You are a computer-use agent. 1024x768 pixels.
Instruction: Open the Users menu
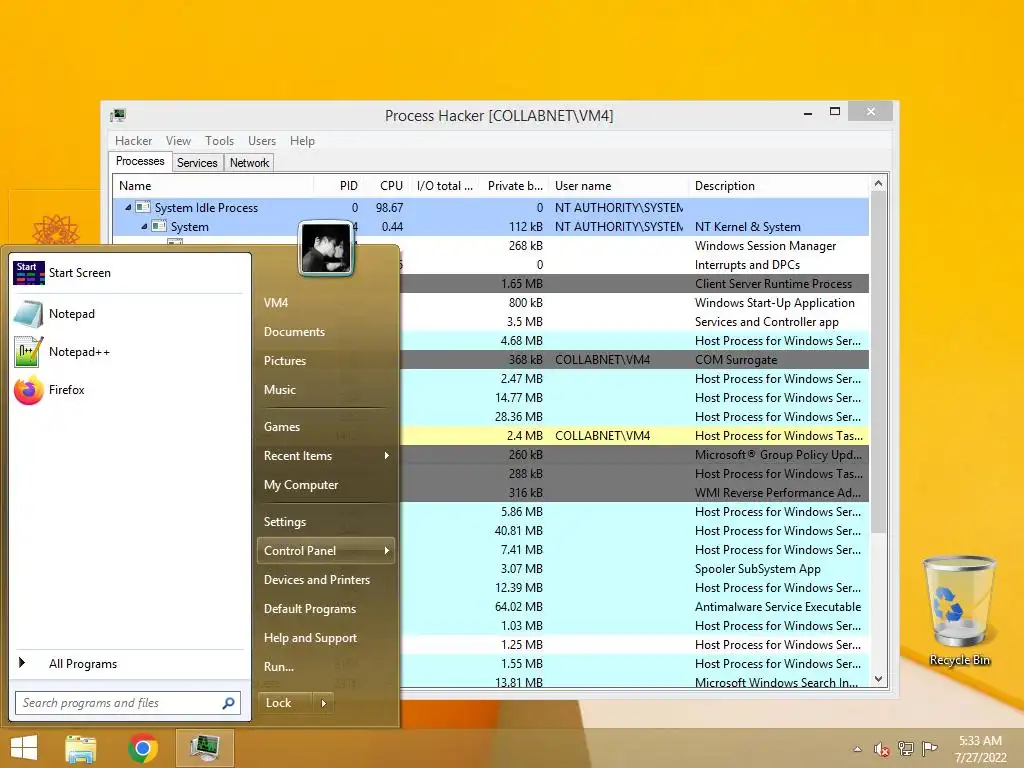click(262, 141)
